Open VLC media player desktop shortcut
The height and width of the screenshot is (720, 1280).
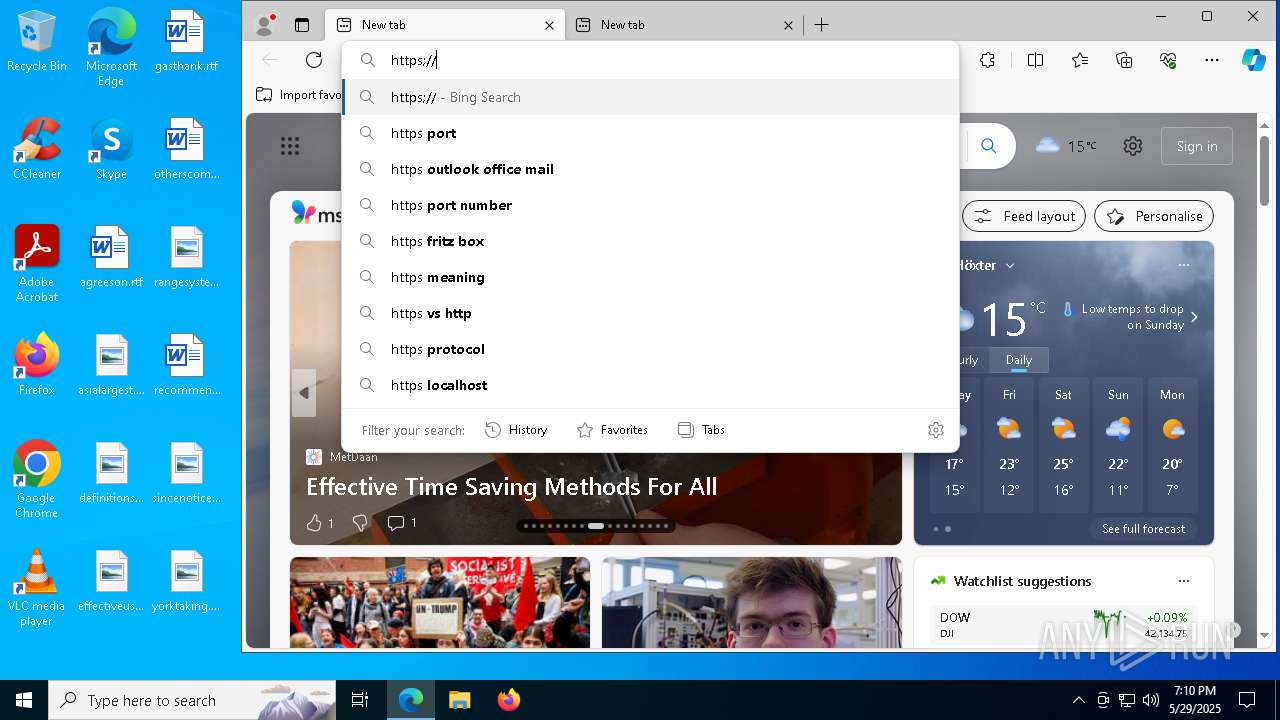[x=37, y=587]
